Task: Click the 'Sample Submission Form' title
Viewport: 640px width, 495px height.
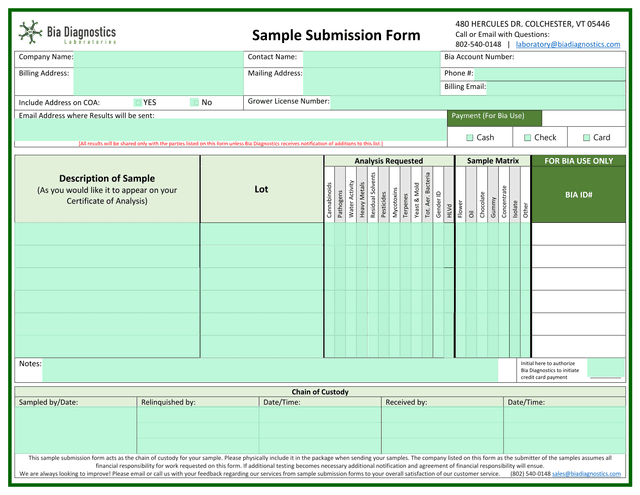Action: click(x=336, y=35)
